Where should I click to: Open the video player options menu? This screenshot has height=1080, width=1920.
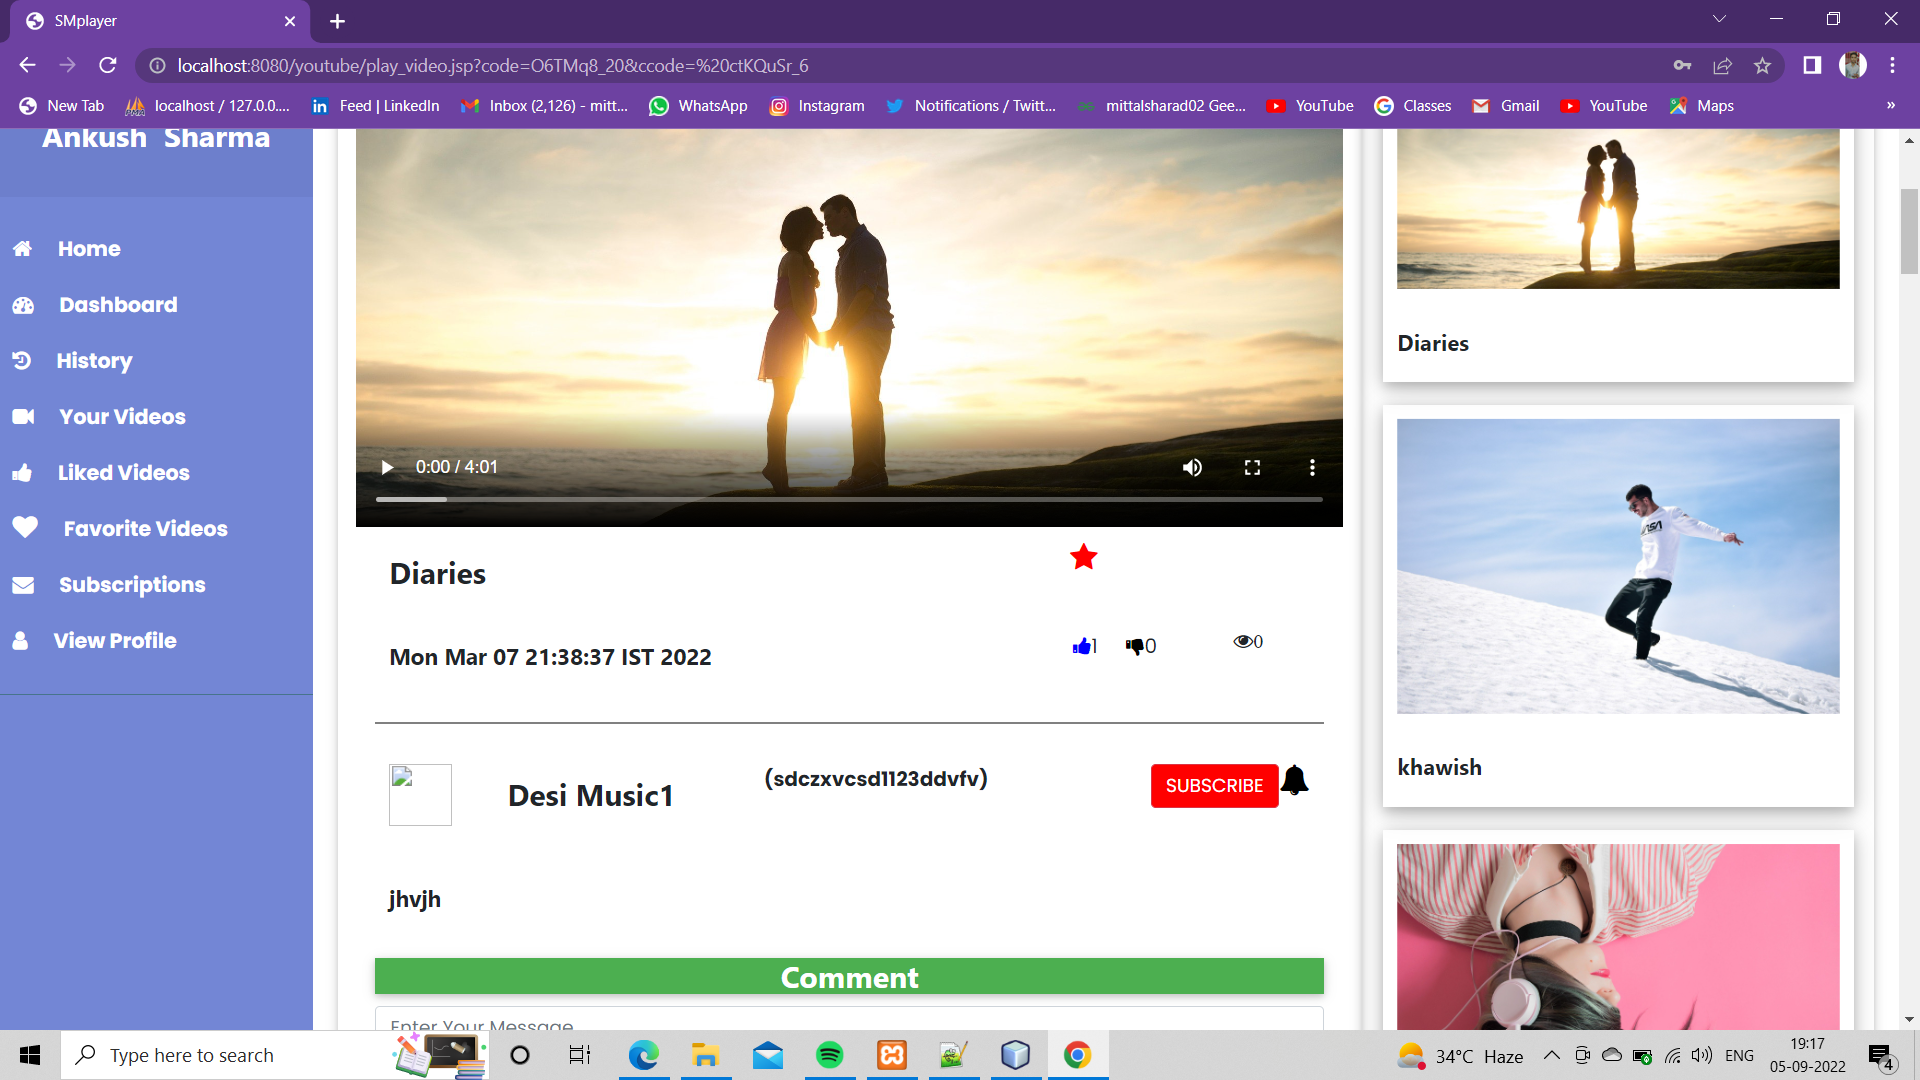1312,467
